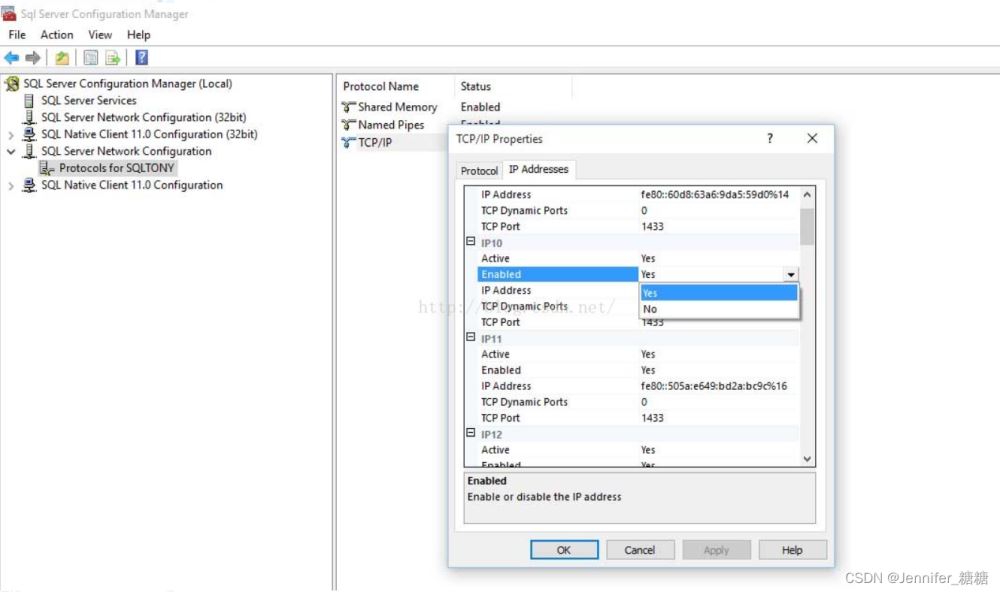Click the SQL Server Configuration Manager root icon
Image resolution: width=1000 pixels, height=592 pixels.
(x=12, y=84)
